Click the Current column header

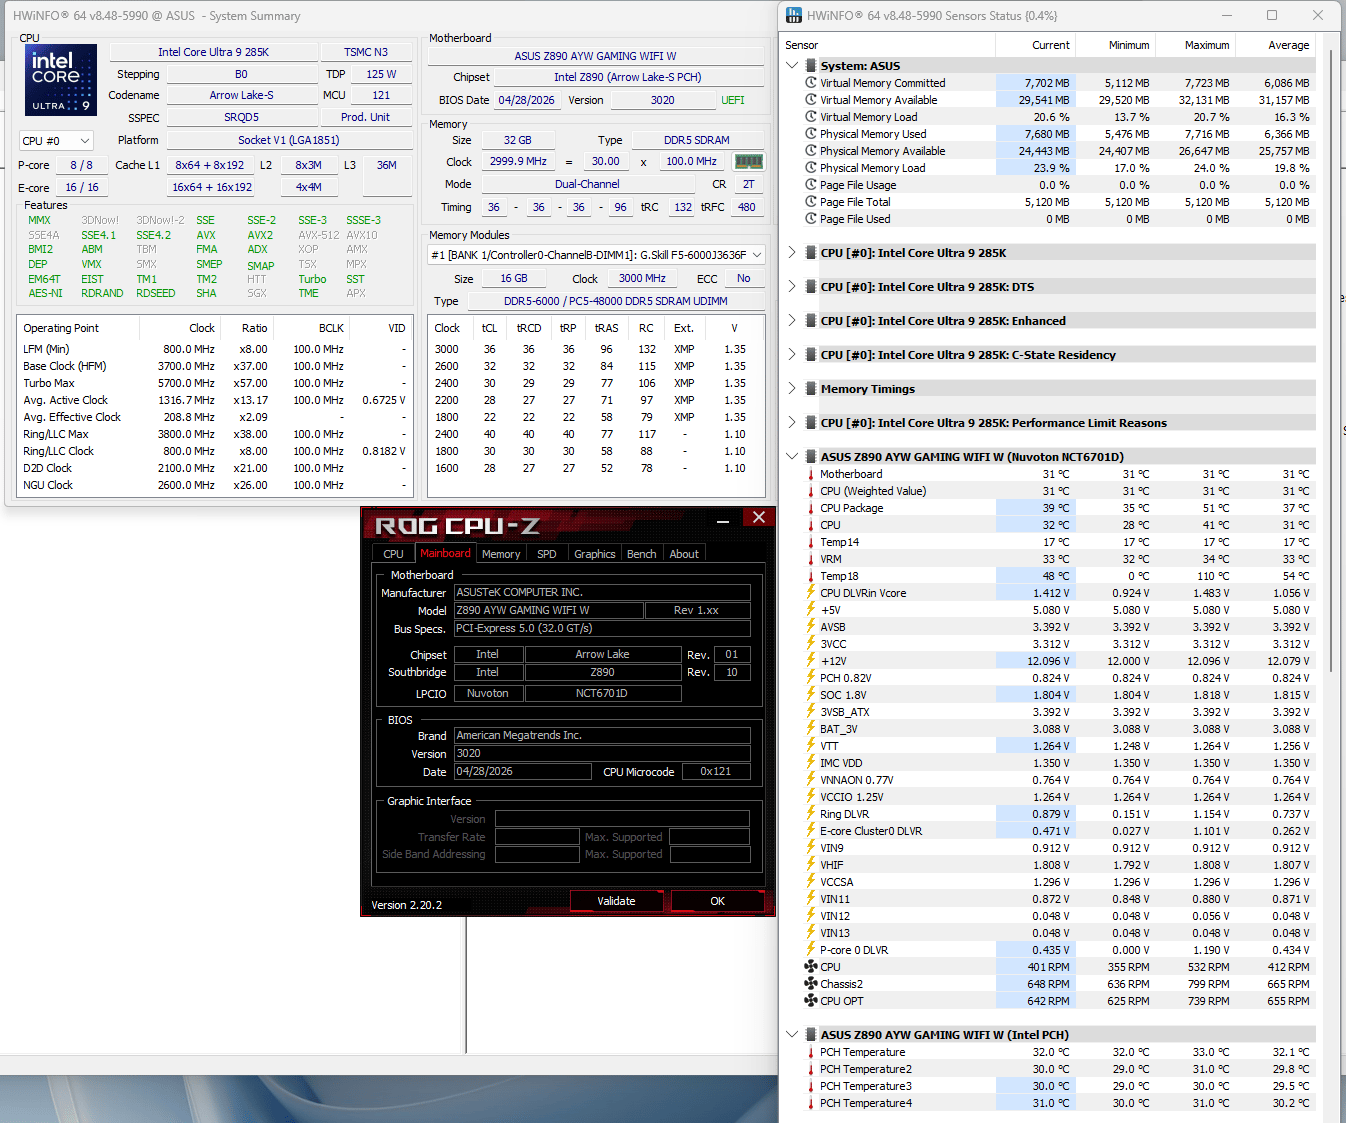click(1035, 45)
